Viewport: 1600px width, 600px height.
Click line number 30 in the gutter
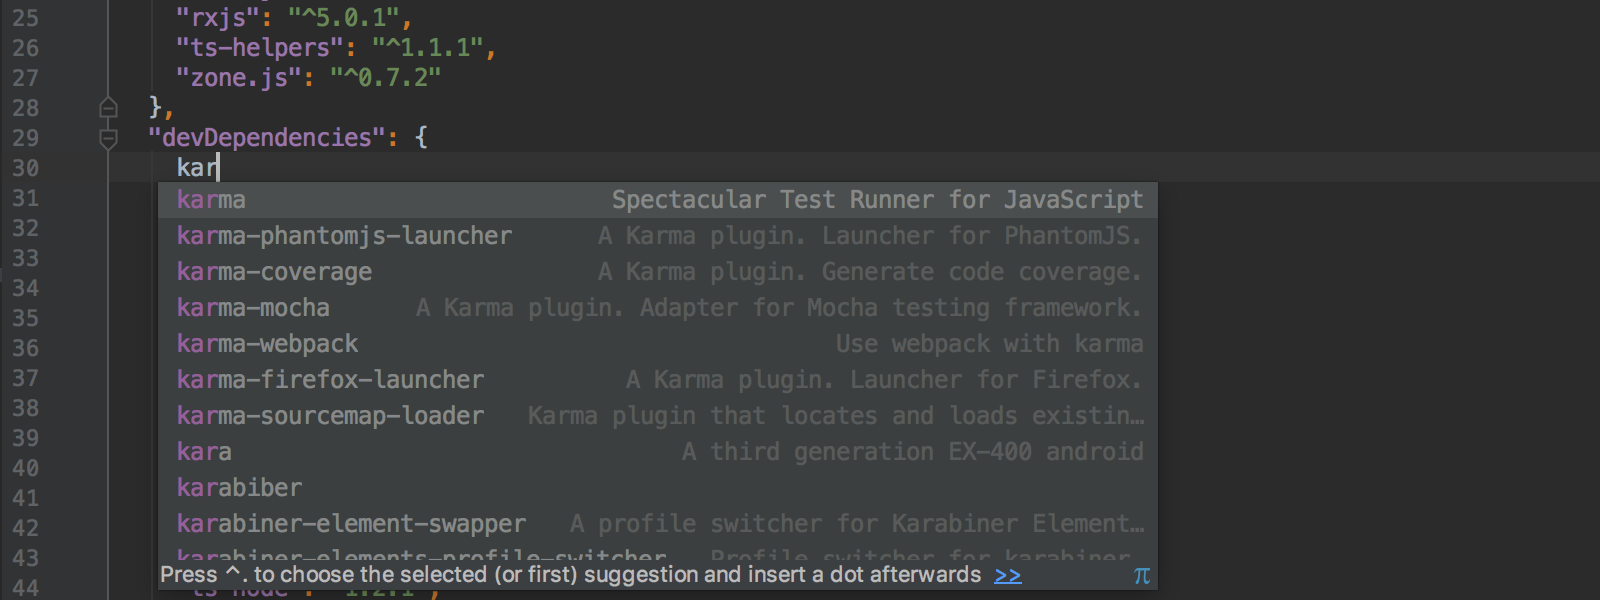(26, 168)
